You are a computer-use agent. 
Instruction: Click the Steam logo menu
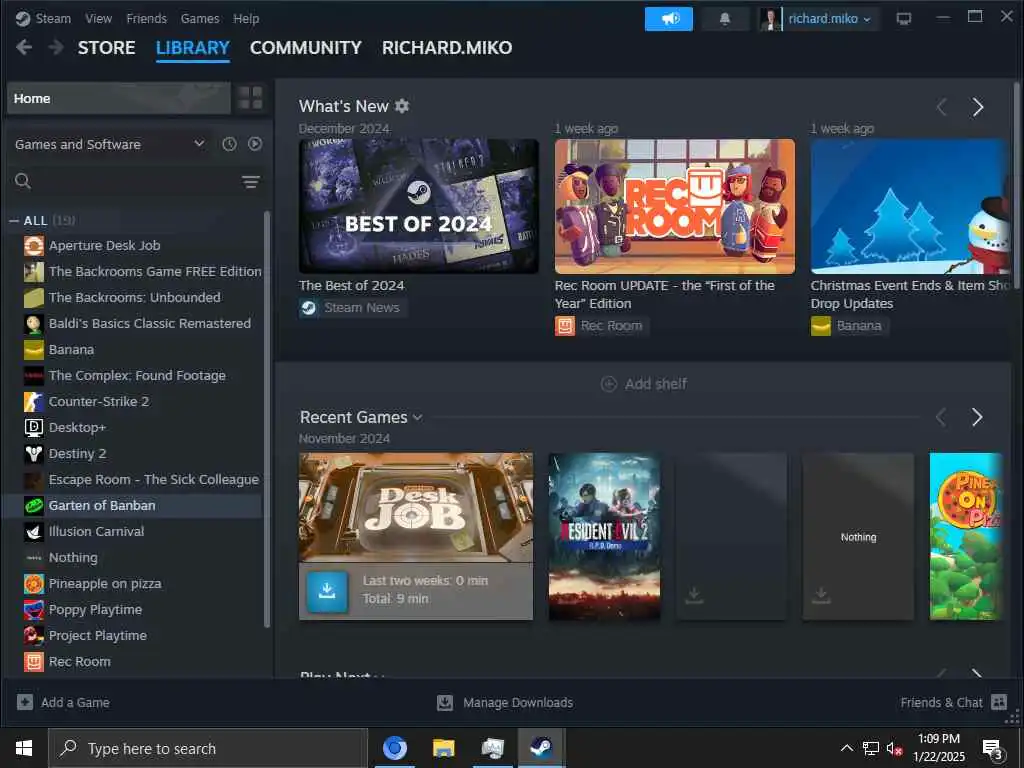coord(43,18)
